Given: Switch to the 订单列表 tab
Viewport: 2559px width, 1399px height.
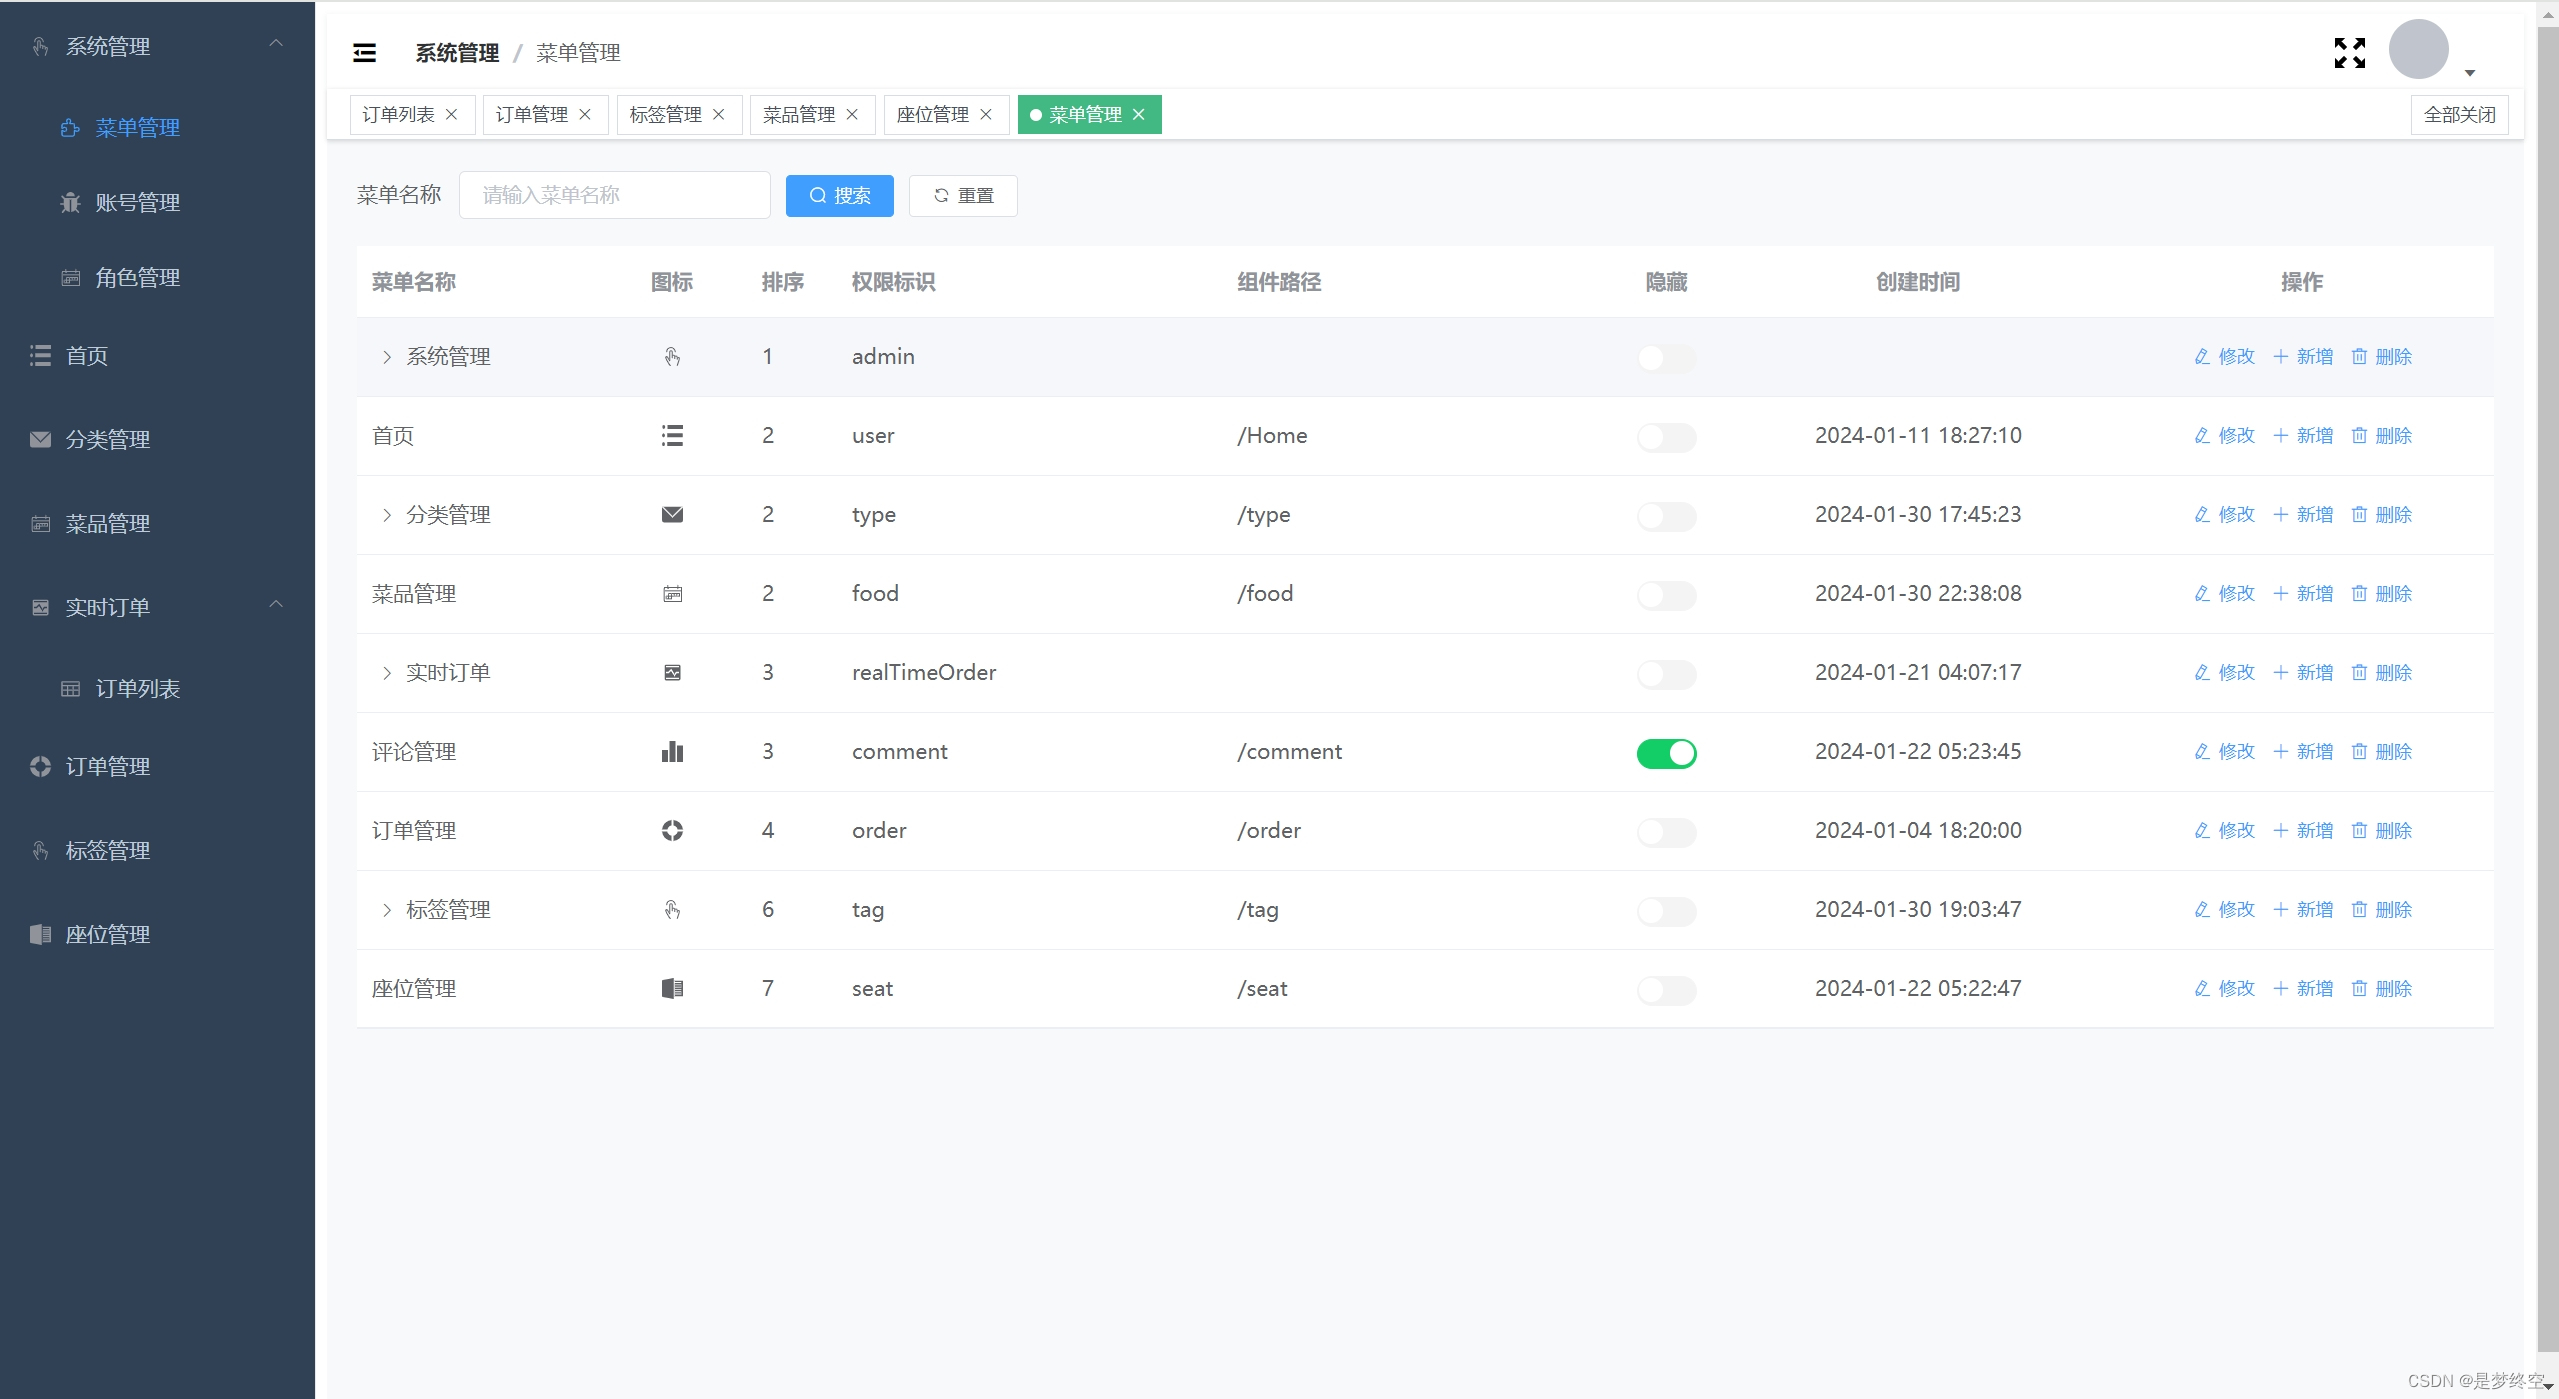Looking at the screenshot, I should pos(398,115).
